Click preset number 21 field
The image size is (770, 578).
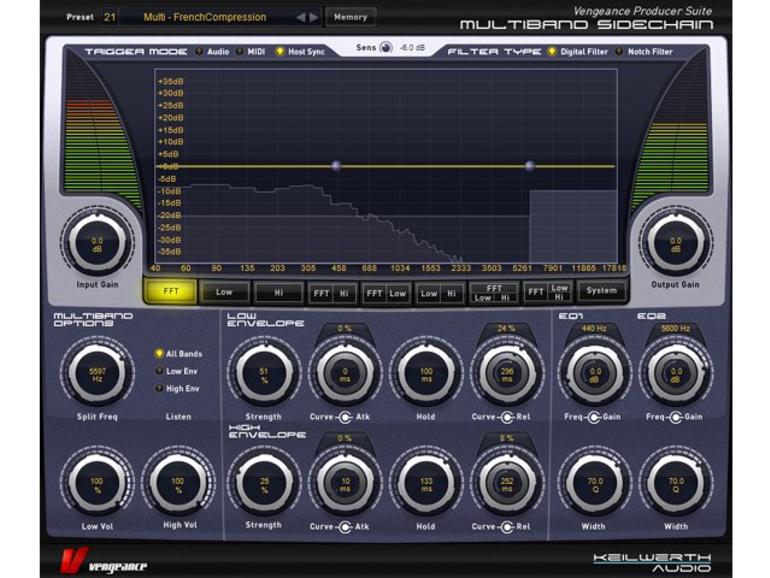[110, 17]
